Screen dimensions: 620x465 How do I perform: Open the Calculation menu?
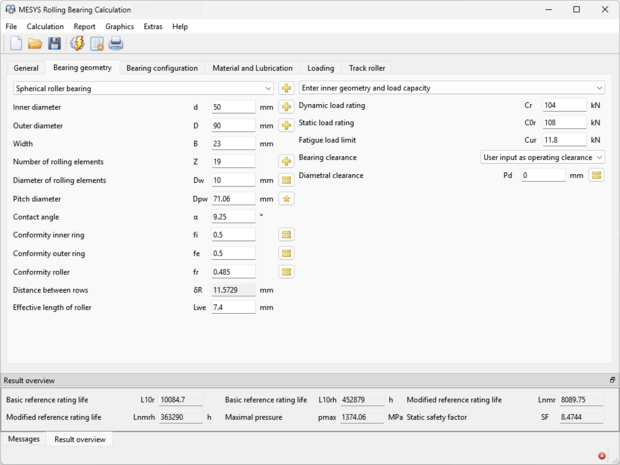coord(45,26)
